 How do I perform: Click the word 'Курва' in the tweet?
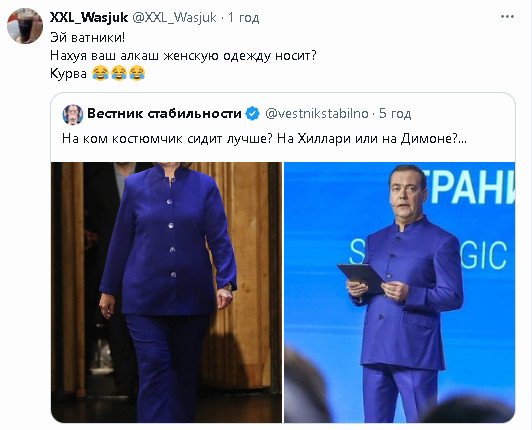coord(69,73)
